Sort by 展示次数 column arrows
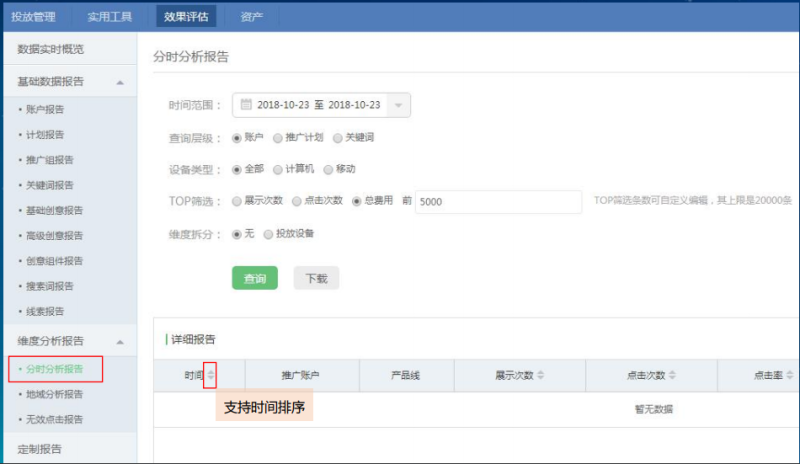 coord(541,375)
